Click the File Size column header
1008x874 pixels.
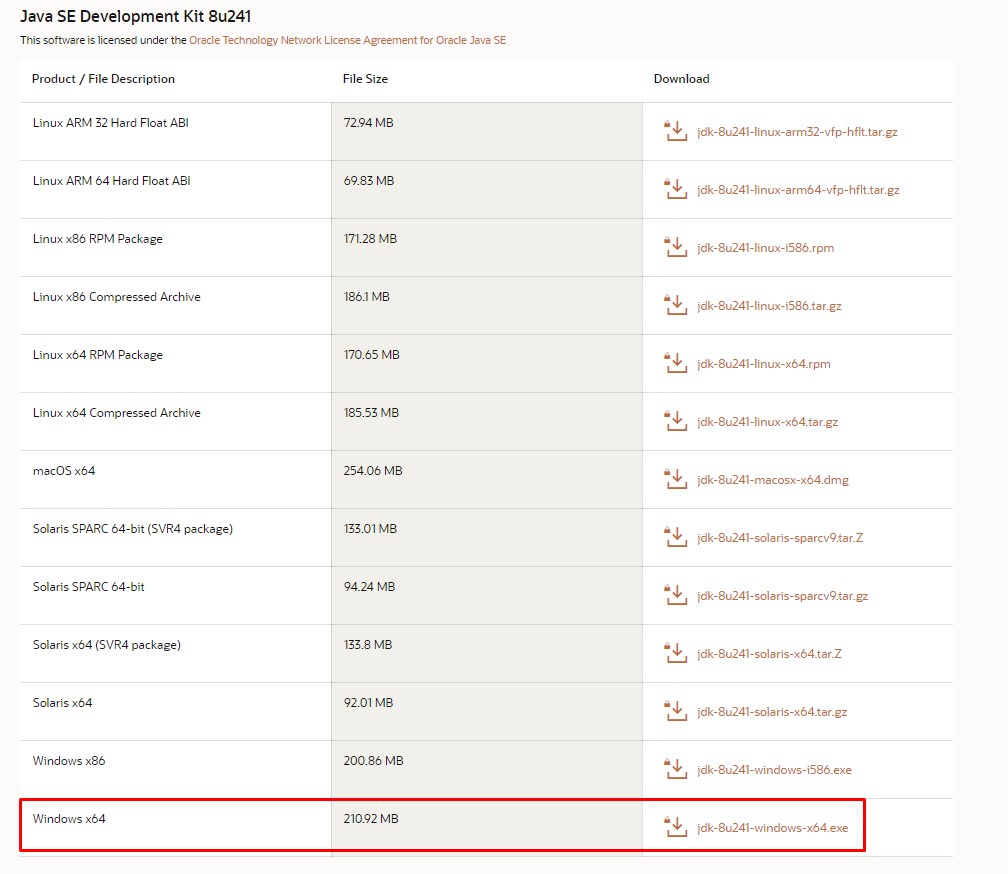coord(365,78)
